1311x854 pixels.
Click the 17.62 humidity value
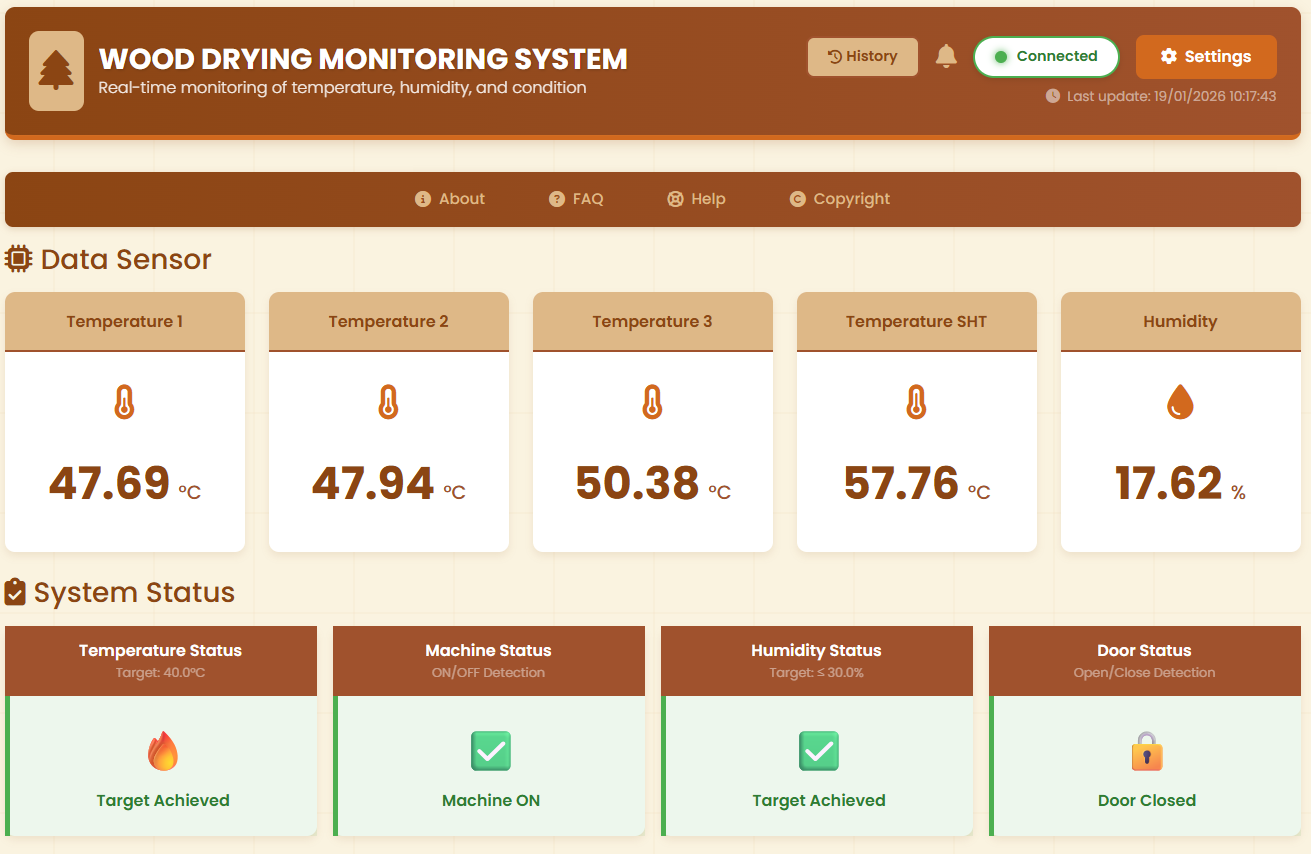(x=1169, y=484)
